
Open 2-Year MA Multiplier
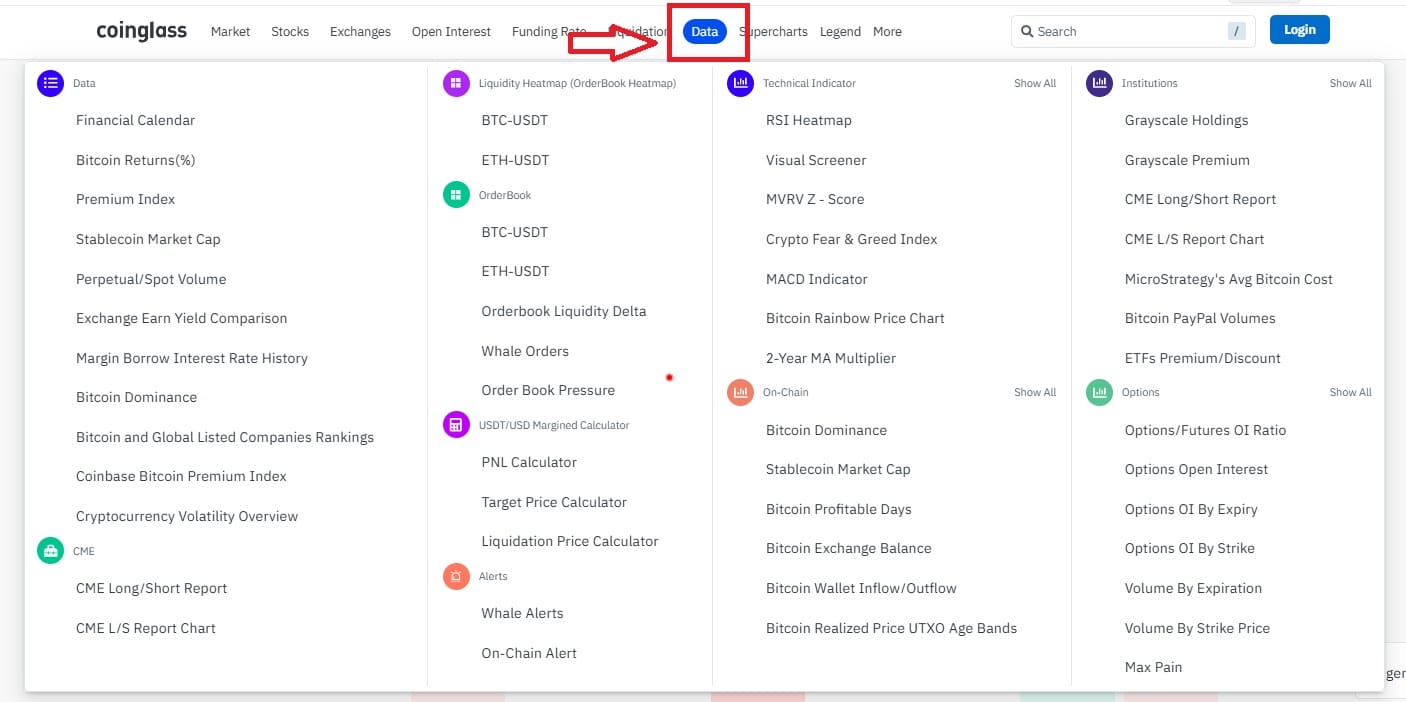point(831,358)
